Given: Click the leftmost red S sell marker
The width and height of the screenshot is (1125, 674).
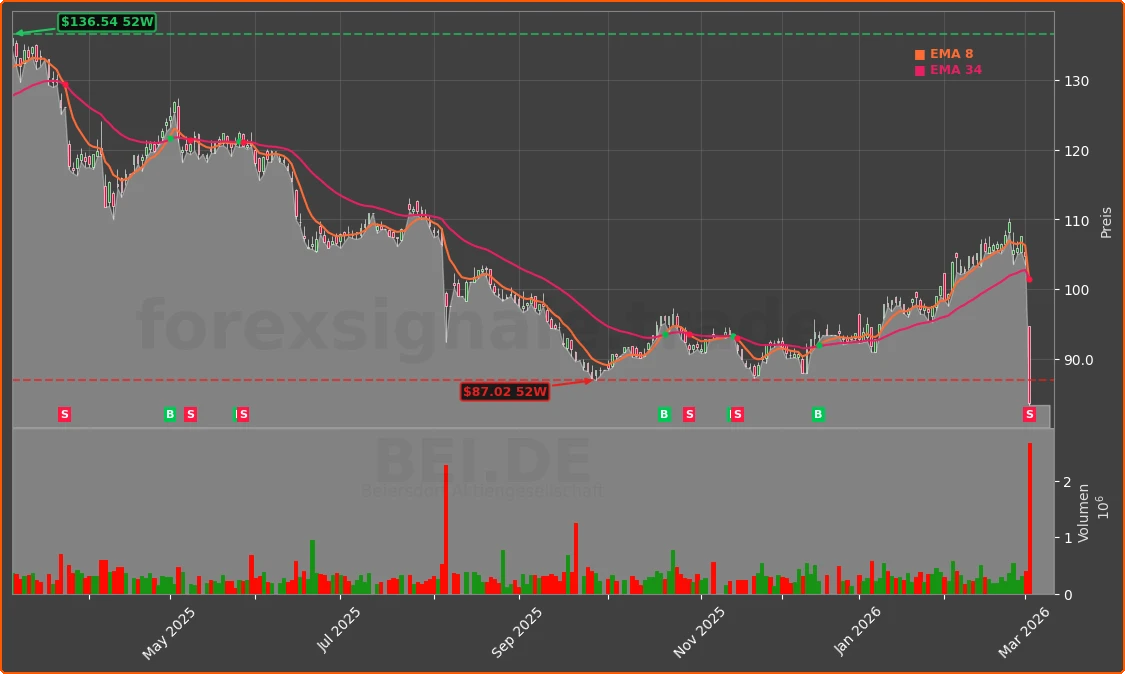Looking at the screenshot, I should (64, 413).
